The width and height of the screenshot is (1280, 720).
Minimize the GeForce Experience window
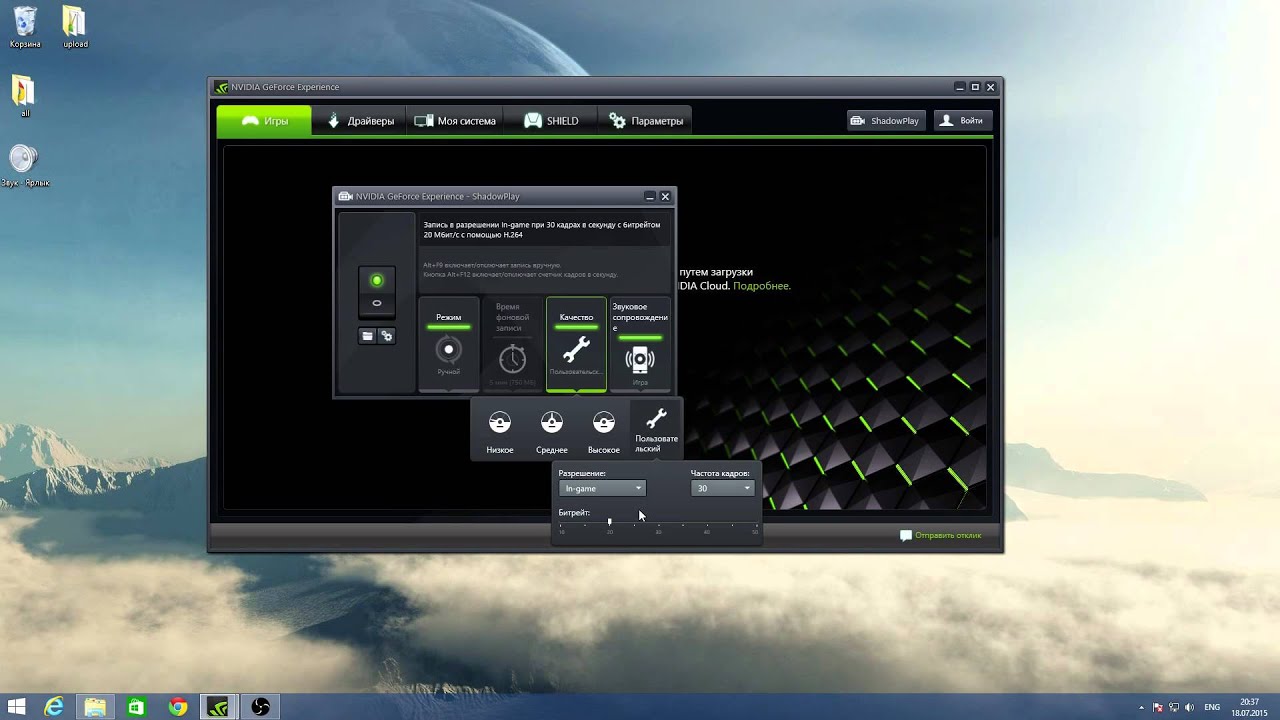point(959,87)
